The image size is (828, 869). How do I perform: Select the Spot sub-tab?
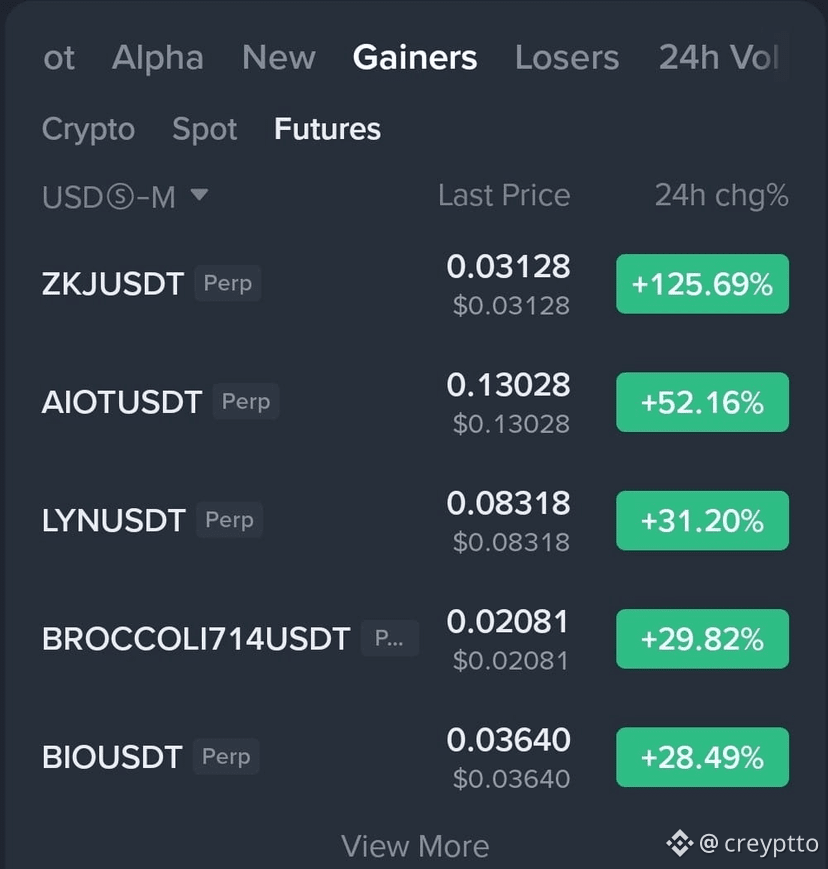click(x=205, y=130)
